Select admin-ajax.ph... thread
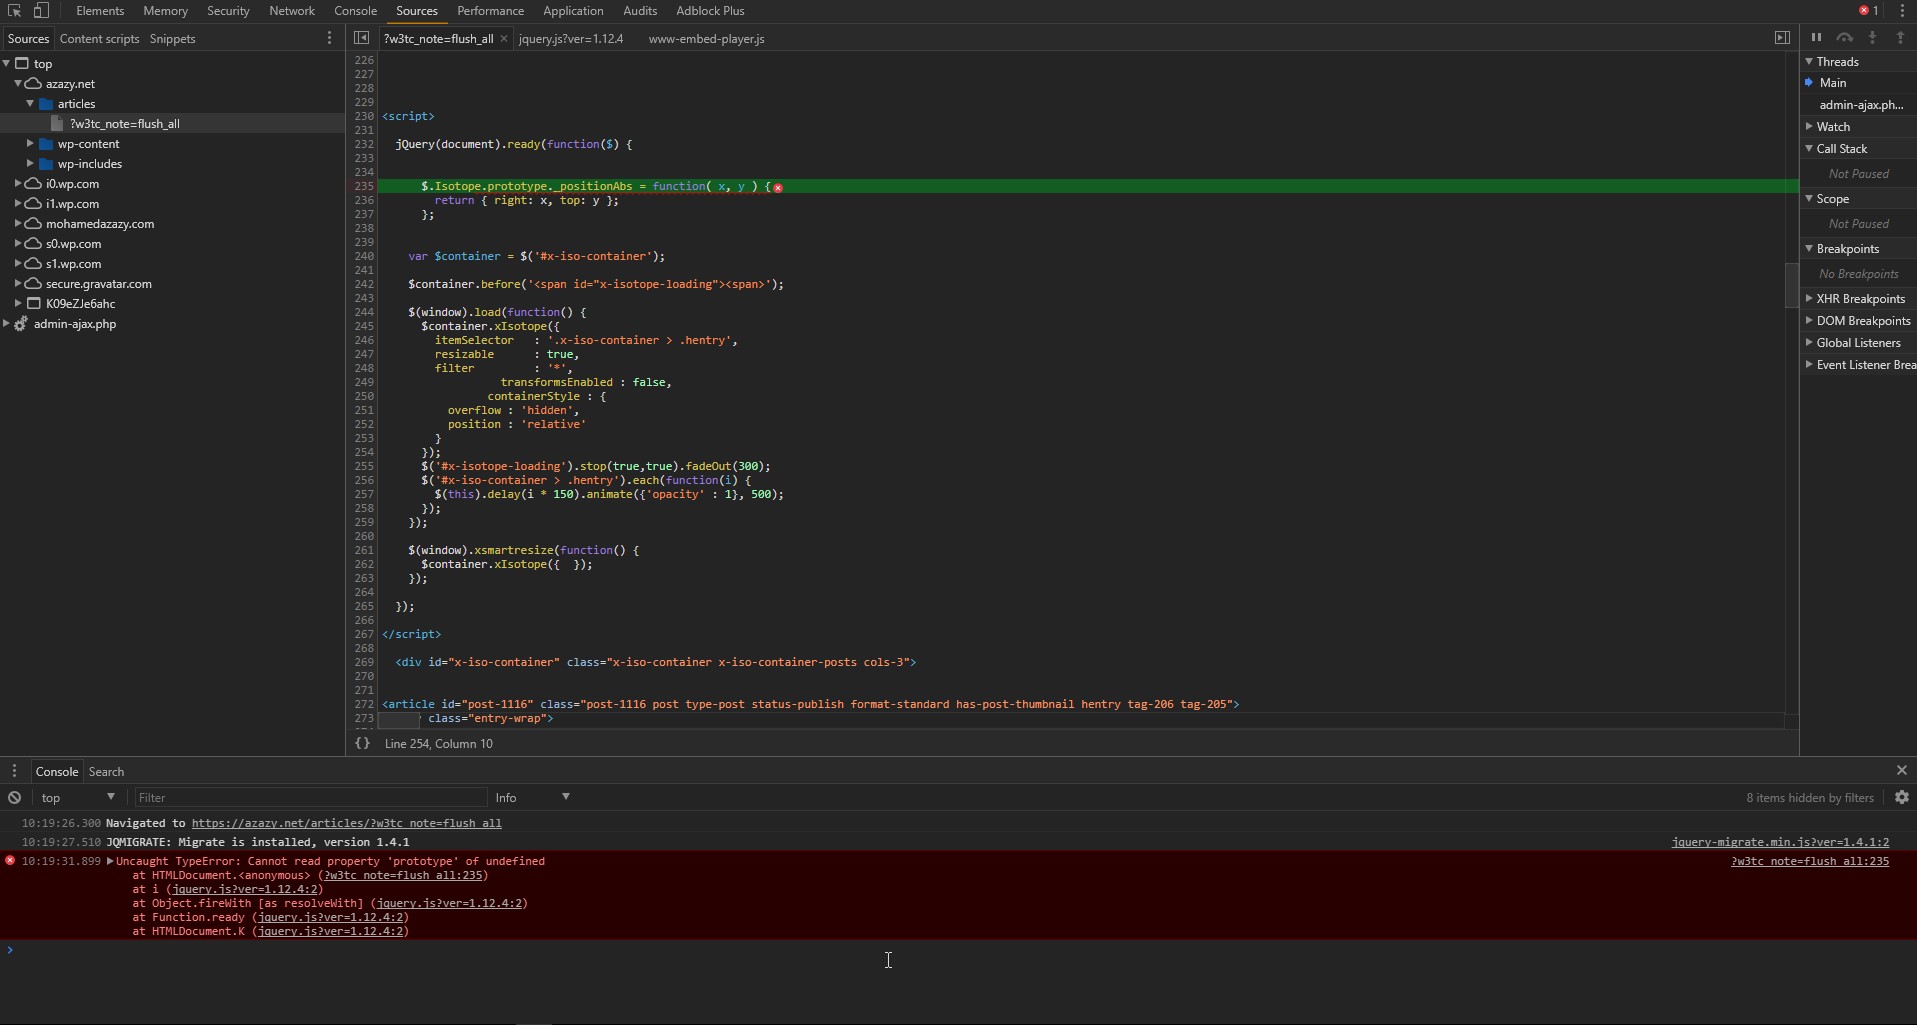Viewport: 1917px width, 1025px height. click(1859, 104)
